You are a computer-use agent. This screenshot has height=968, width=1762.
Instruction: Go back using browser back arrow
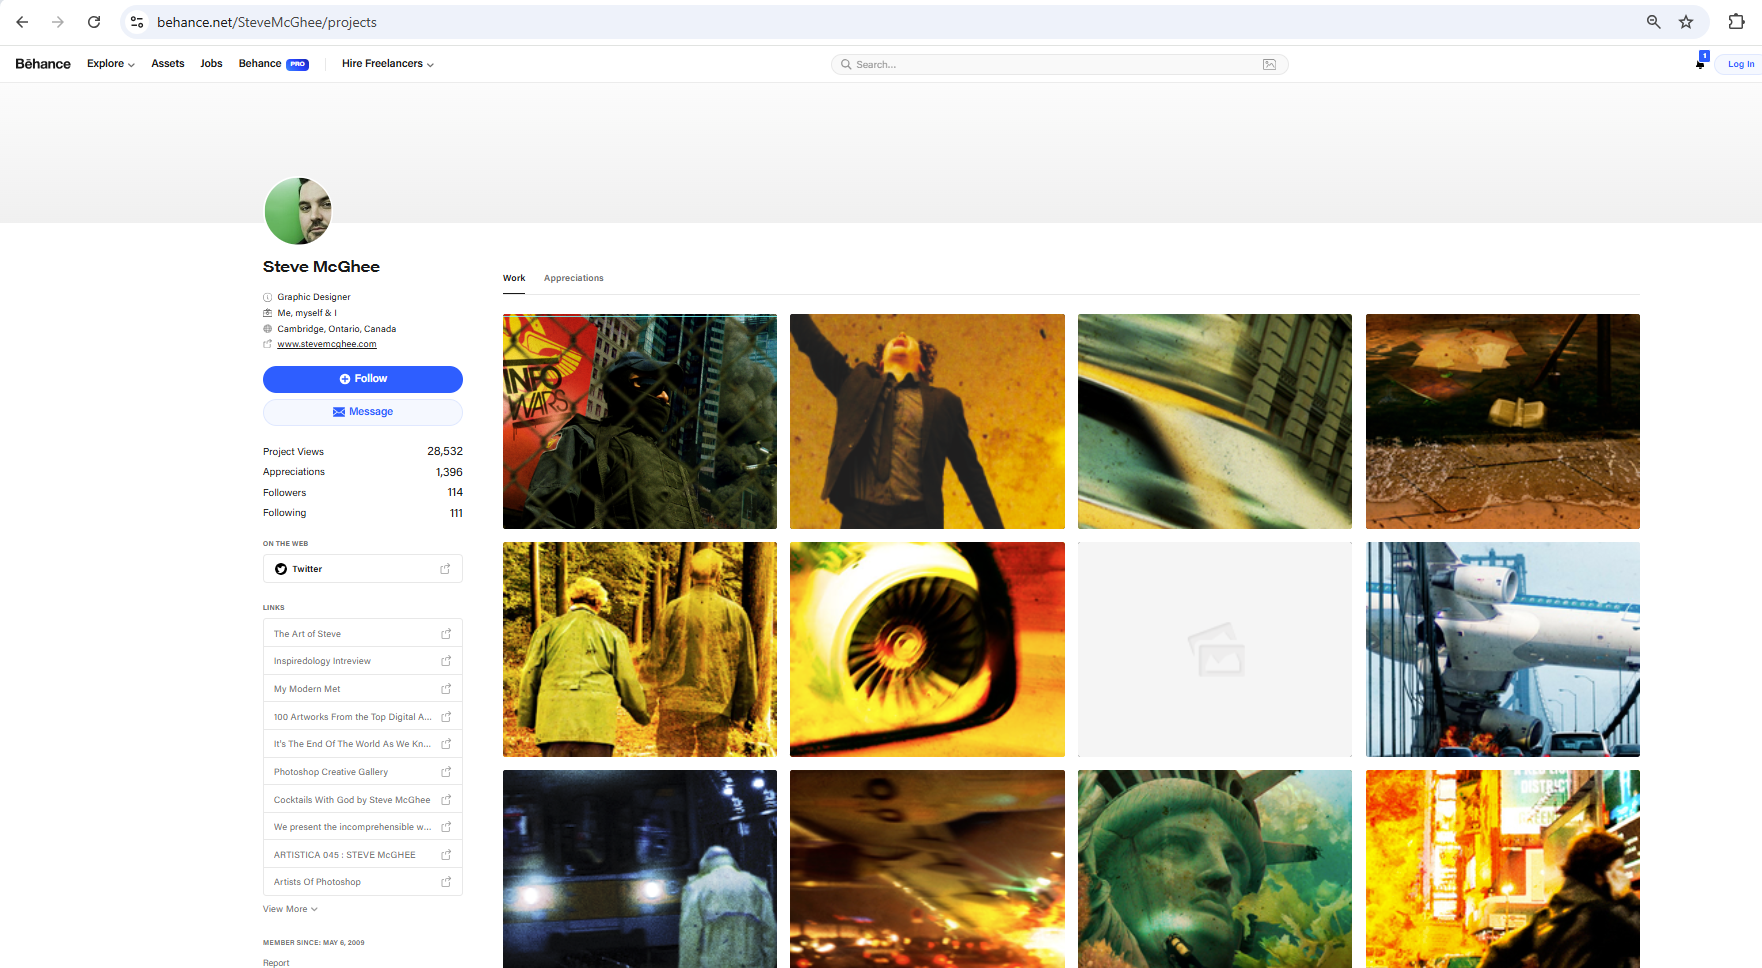click(x=22, y=22)
